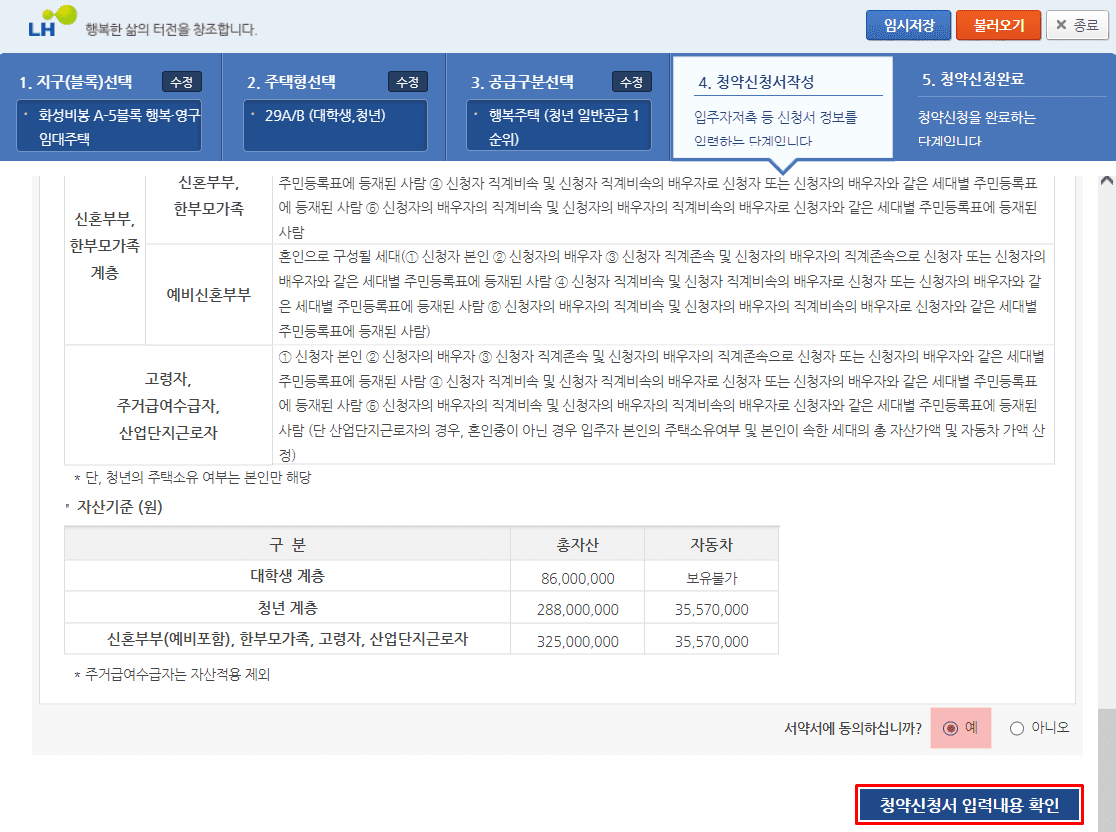Select the 아니오 radio button
This screenshot has height=832, width=1116.
coord(1017,728)
